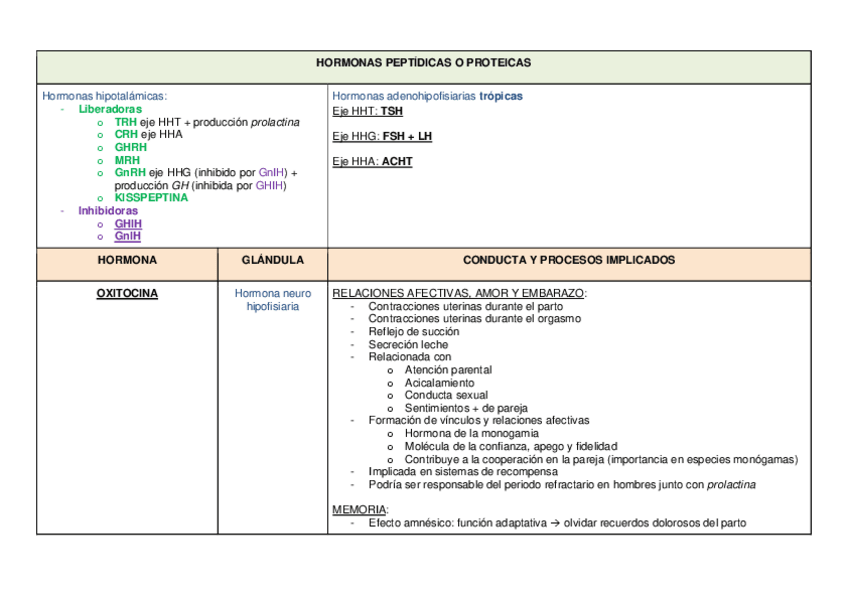Click the underlined GnIH under Inhibidoras
The width and height of the screenshot is (848, 599).
pyautogui.click(x=127, y=236)
